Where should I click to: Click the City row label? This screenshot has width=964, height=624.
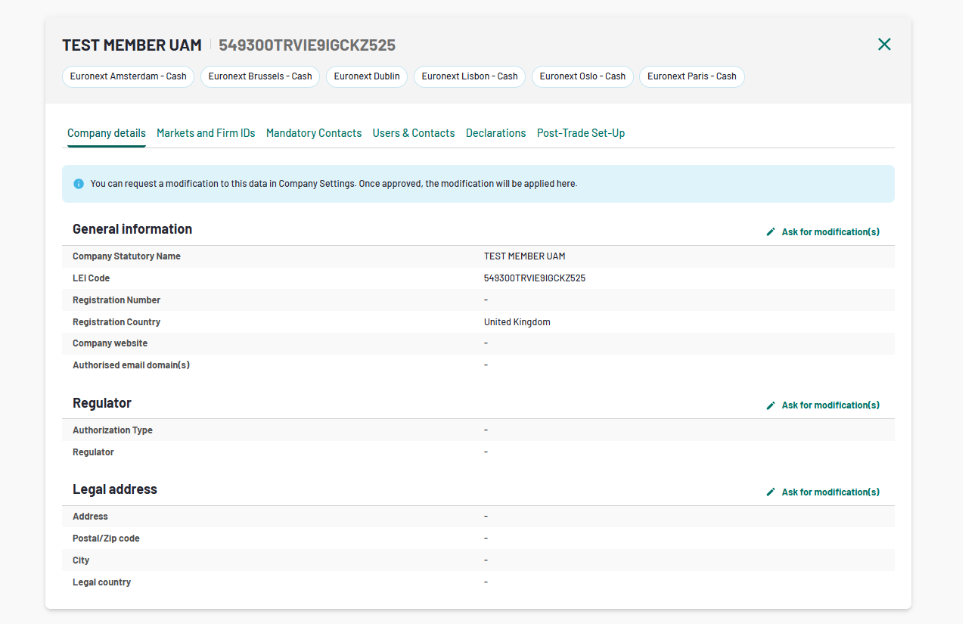point(81,560)
